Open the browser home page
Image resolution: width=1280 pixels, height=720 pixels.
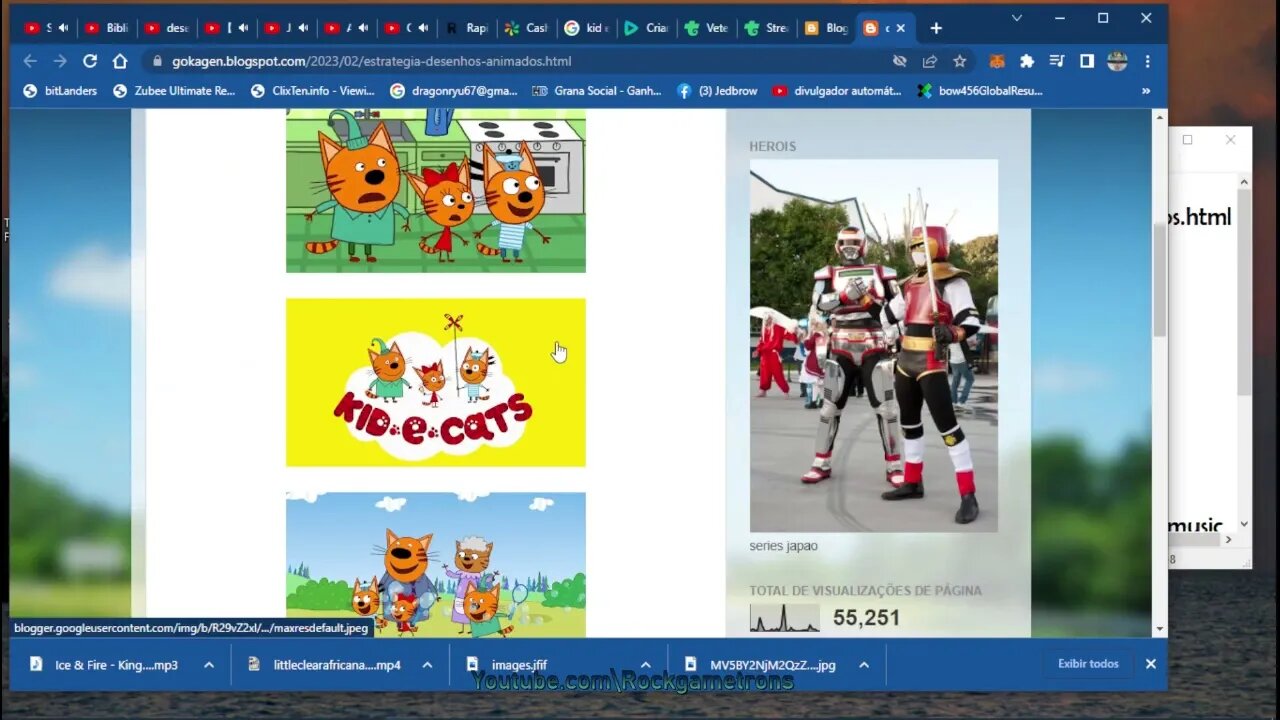pos(120,61)
